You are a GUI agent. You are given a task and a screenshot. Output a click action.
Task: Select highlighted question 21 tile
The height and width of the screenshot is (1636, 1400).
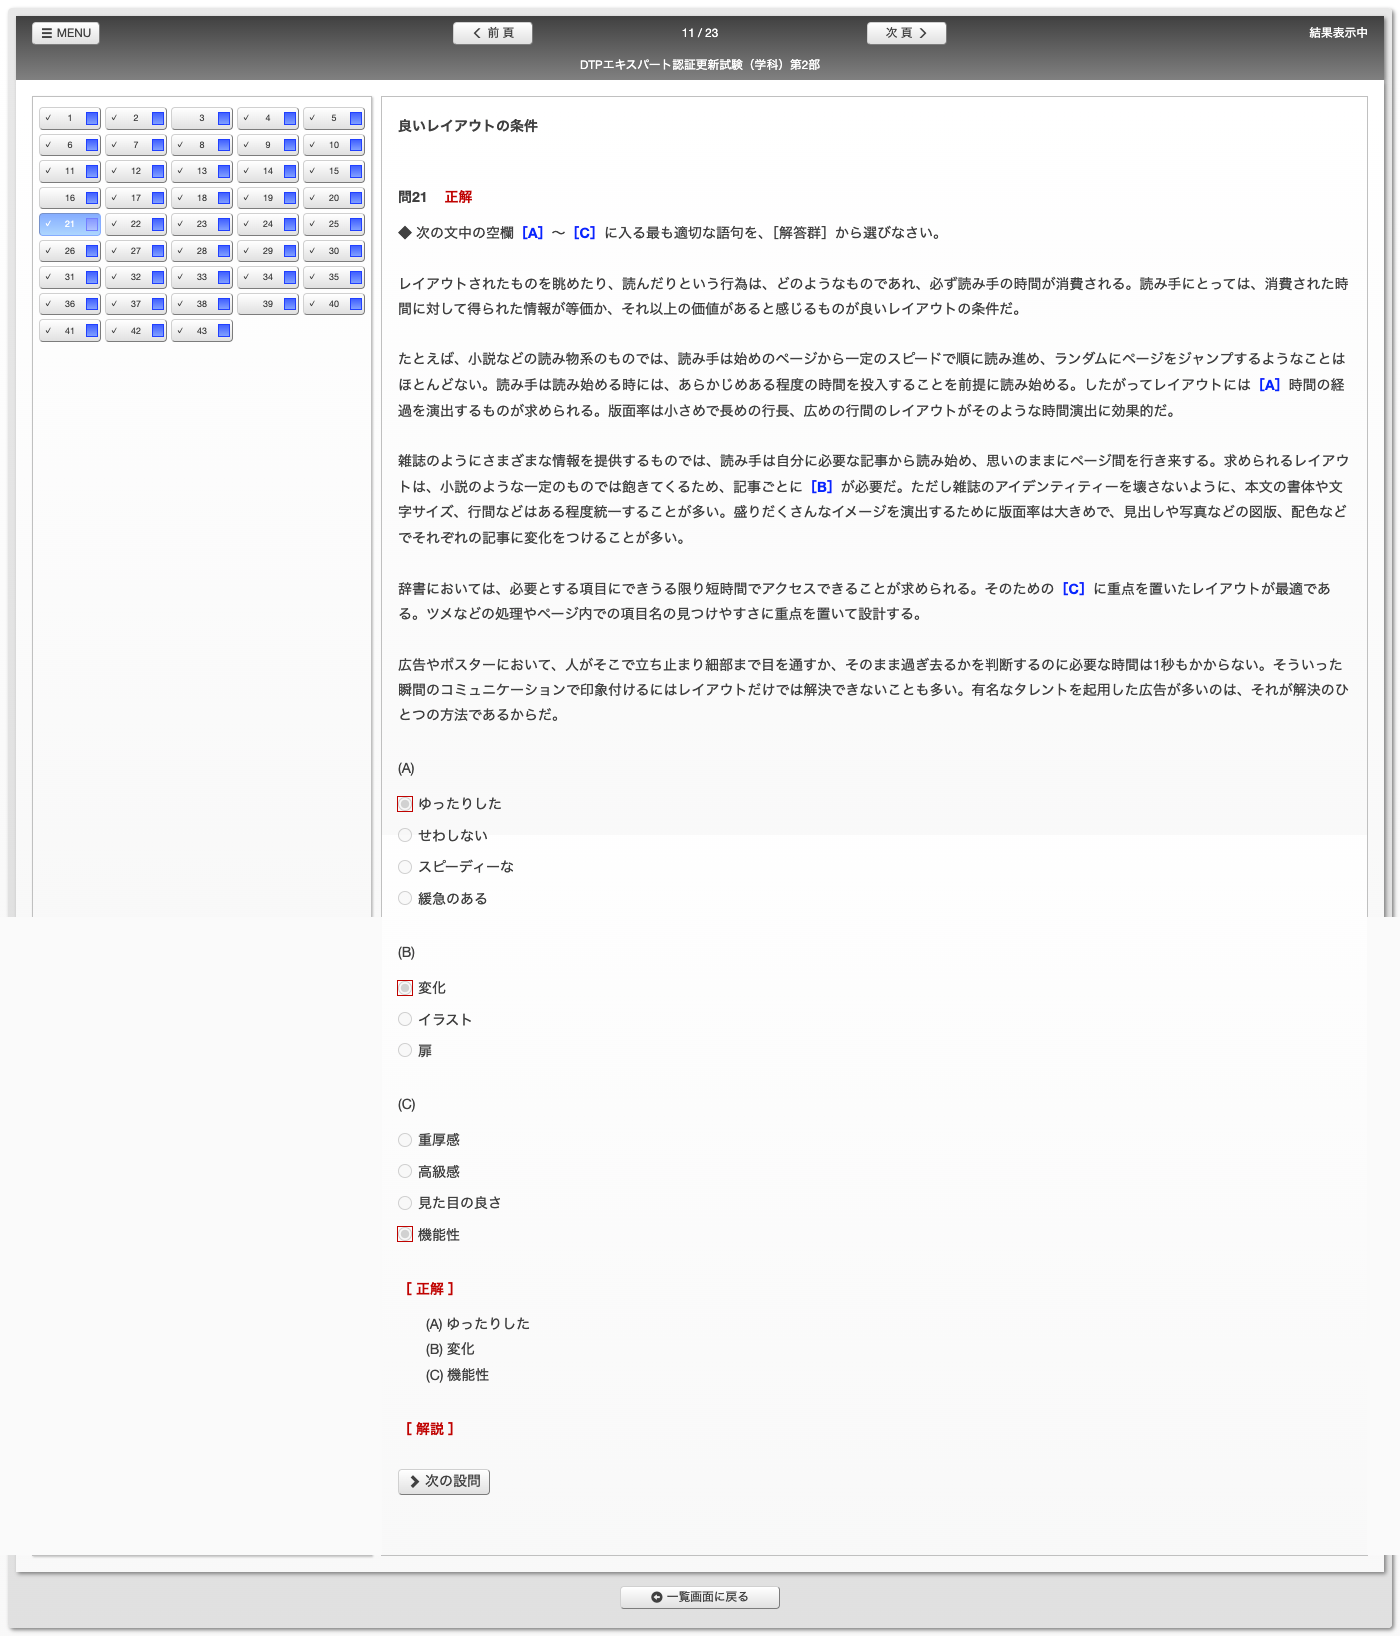point(69,224)
